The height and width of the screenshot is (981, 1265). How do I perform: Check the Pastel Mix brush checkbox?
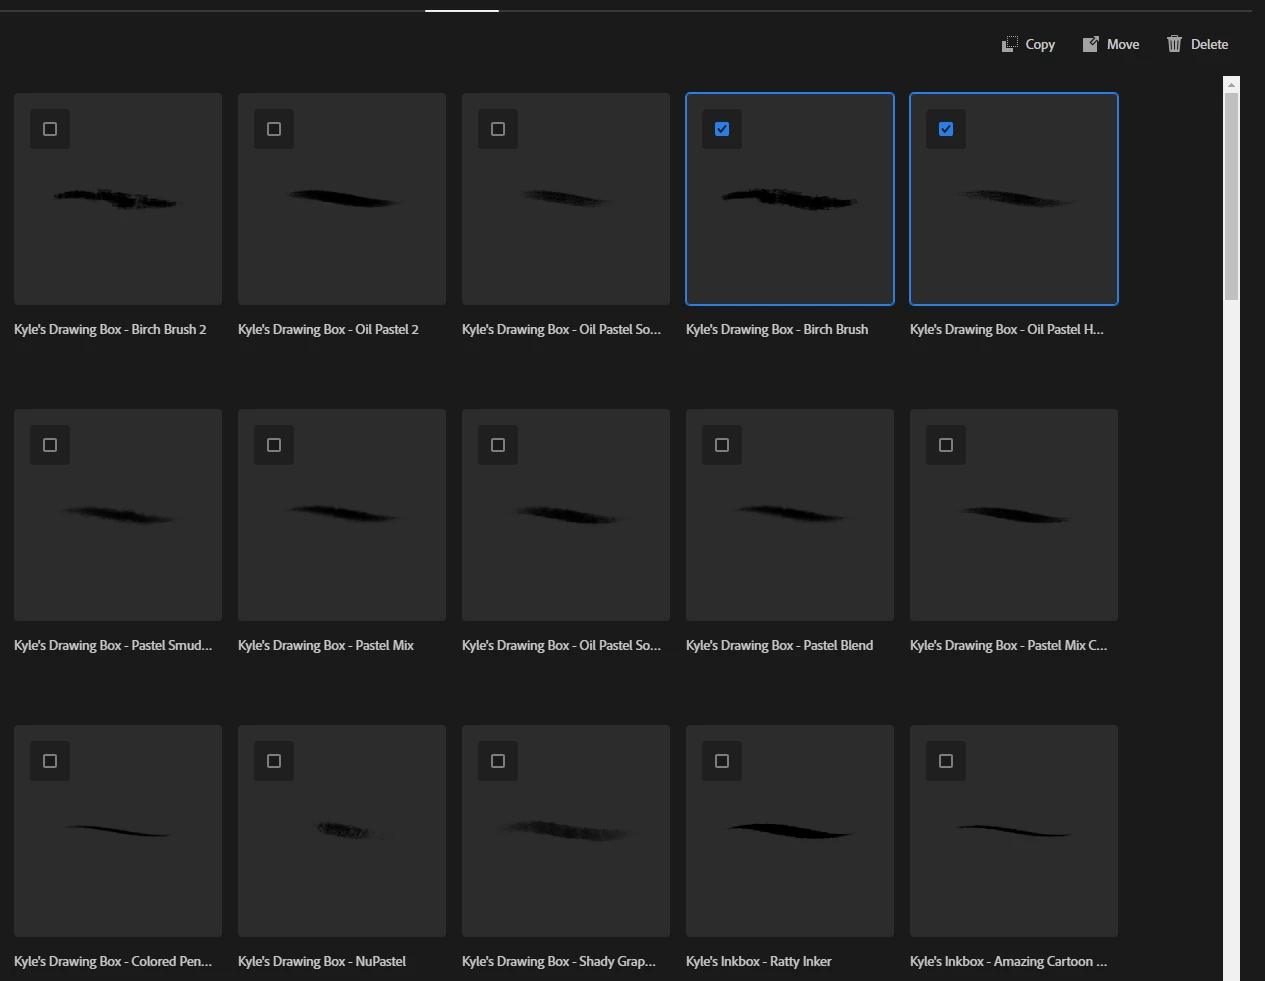274,445
